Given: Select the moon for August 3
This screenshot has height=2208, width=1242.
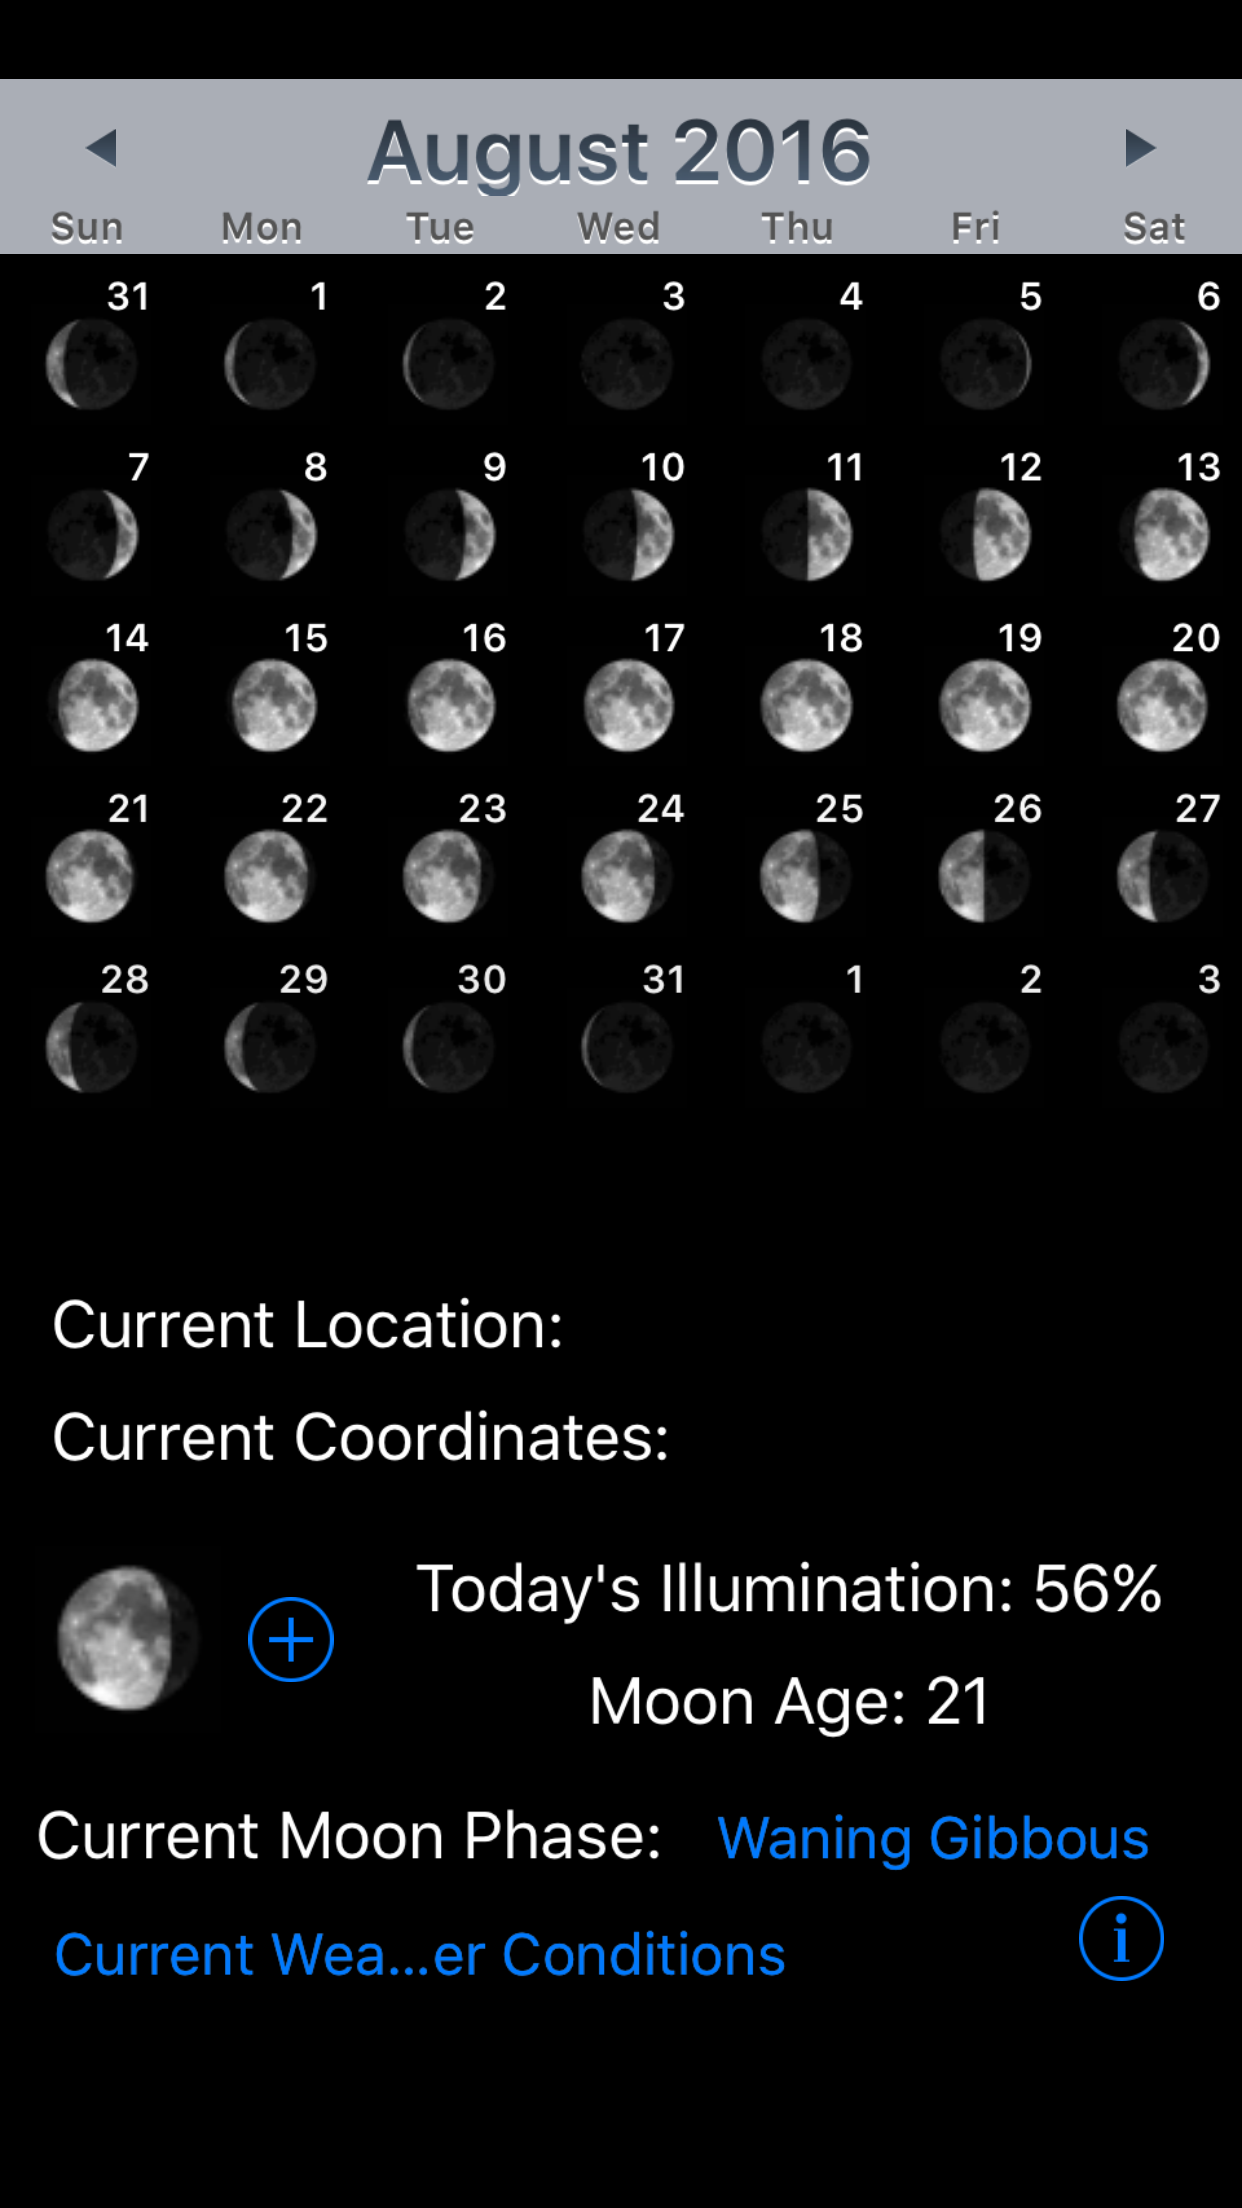Looking at the screenshot, I should point(628,364).
